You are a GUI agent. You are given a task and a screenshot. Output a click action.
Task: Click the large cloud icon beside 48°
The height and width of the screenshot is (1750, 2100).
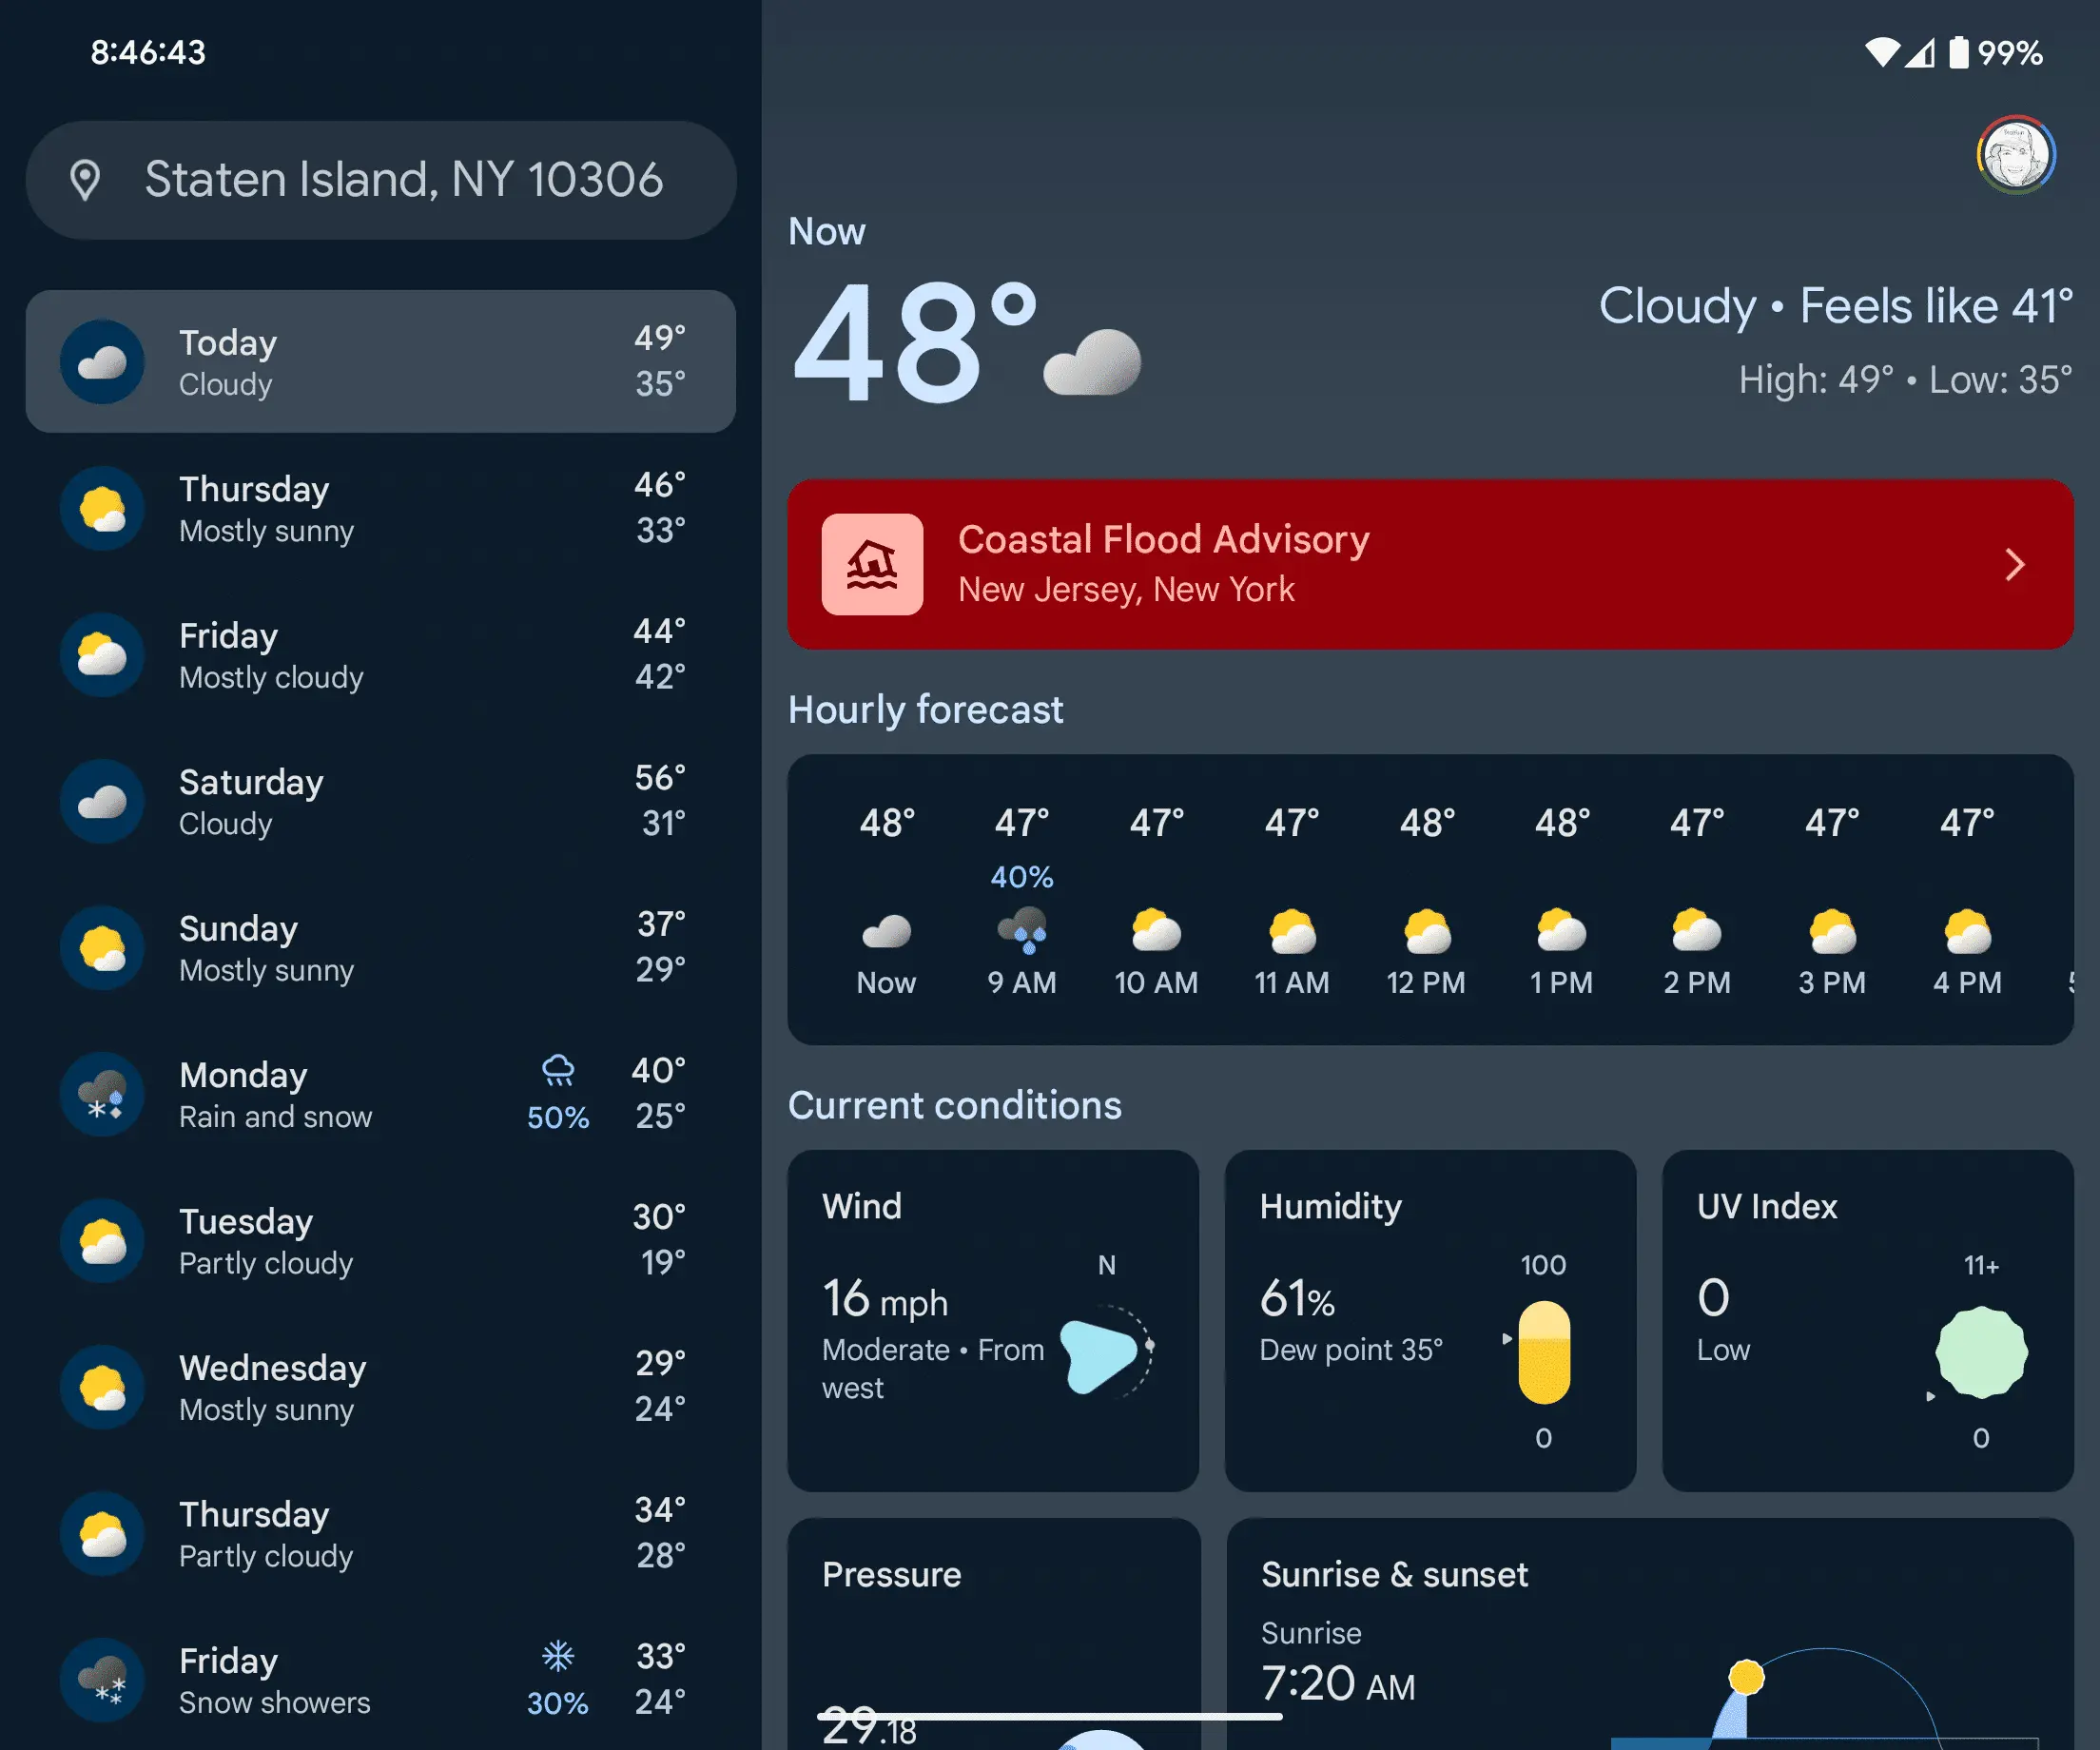coord(1092,362)
